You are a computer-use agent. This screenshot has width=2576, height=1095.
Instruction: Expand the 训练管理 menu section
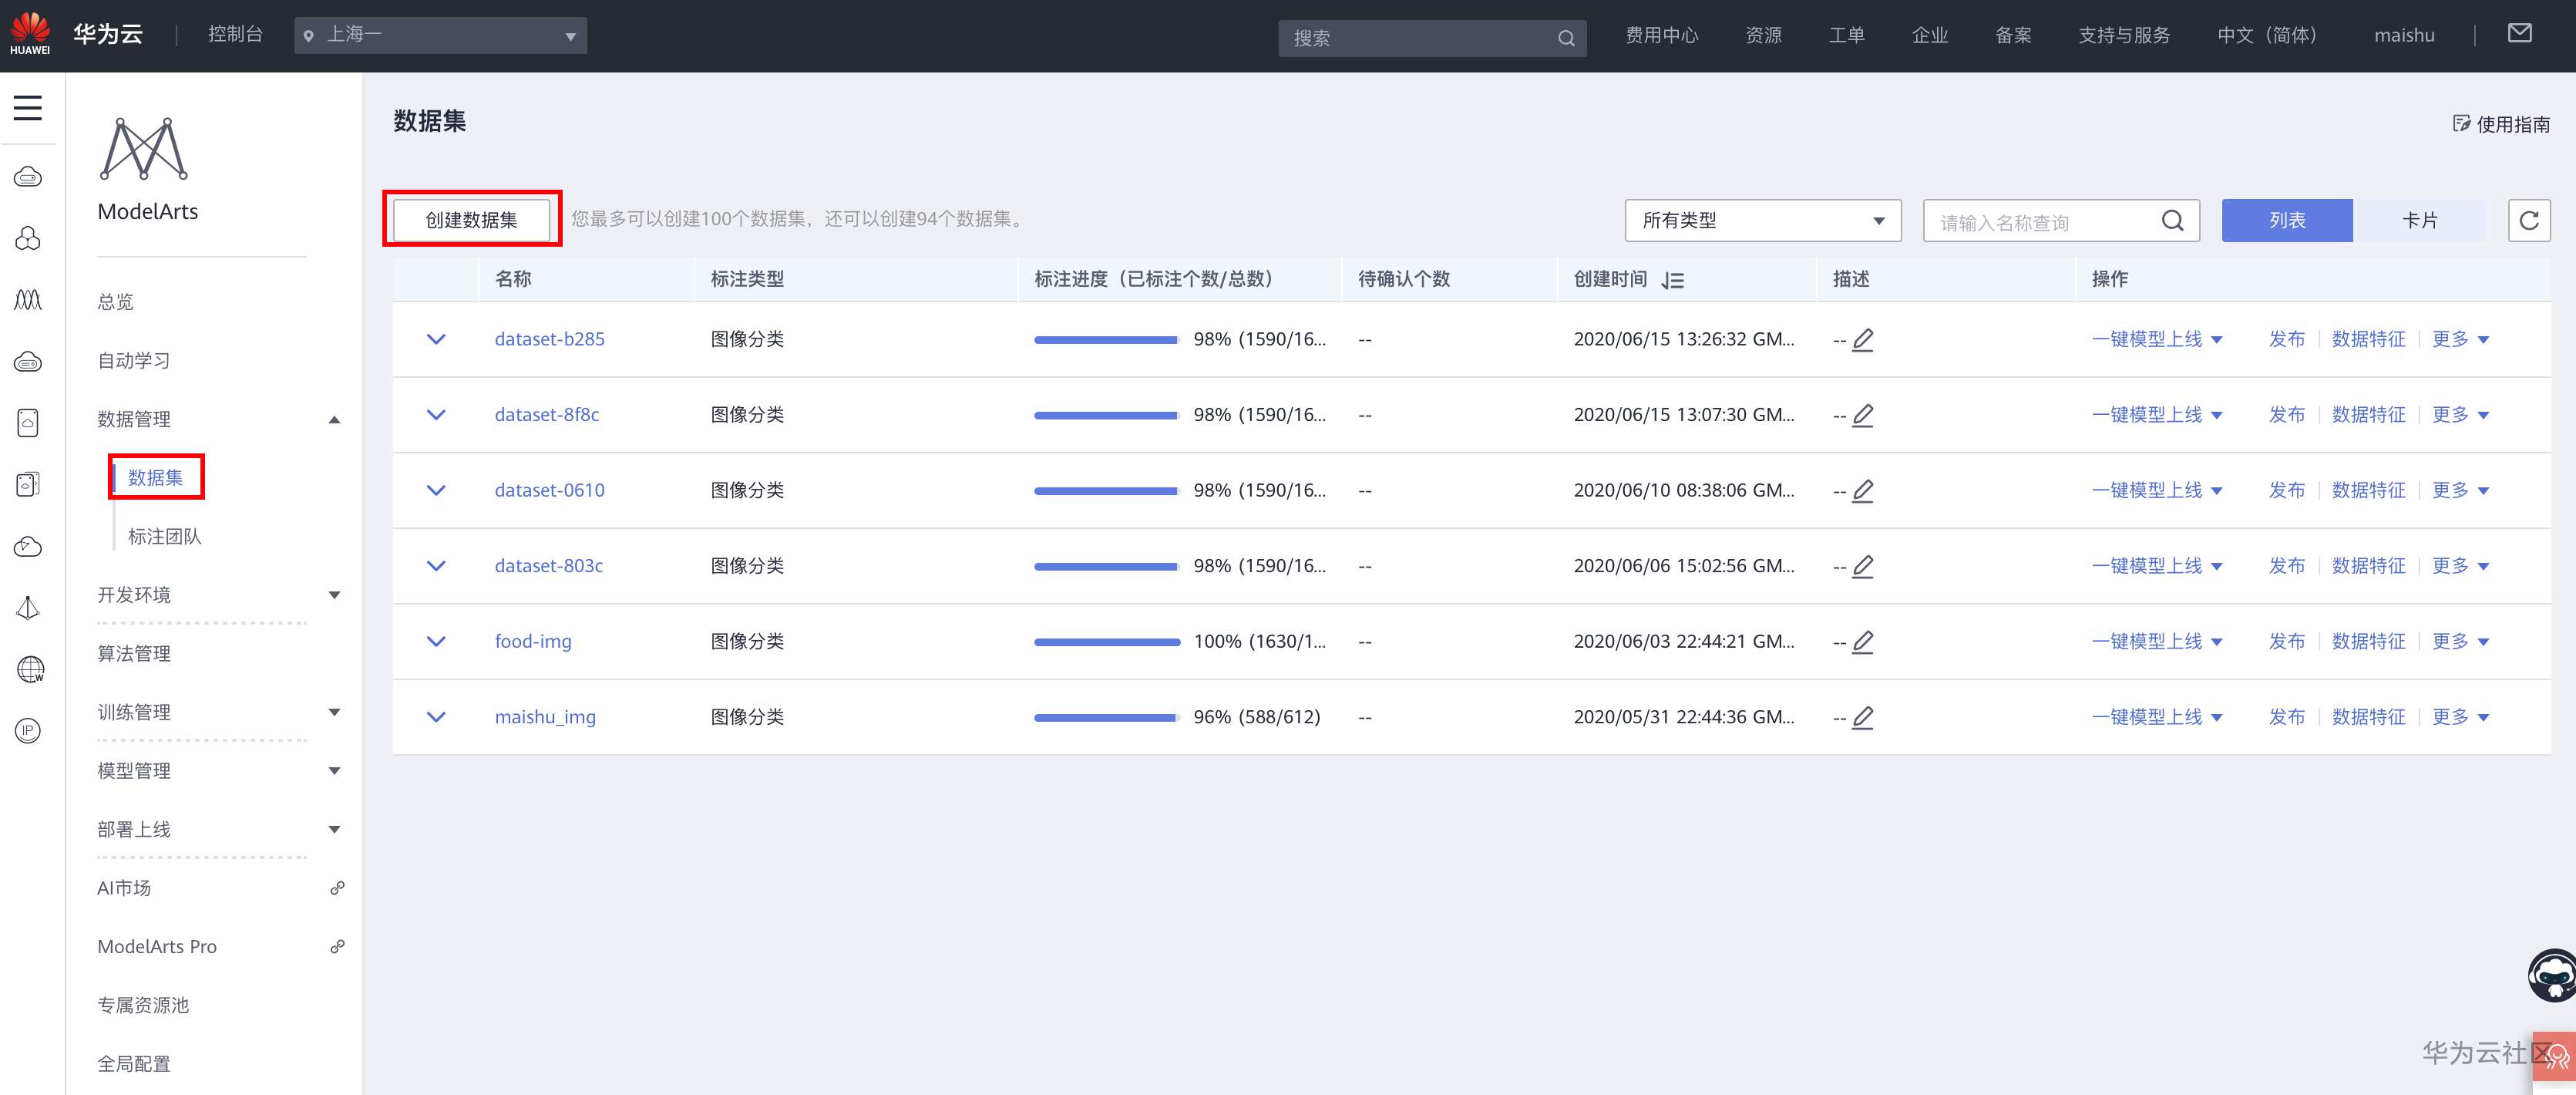(x=335, y=712)
